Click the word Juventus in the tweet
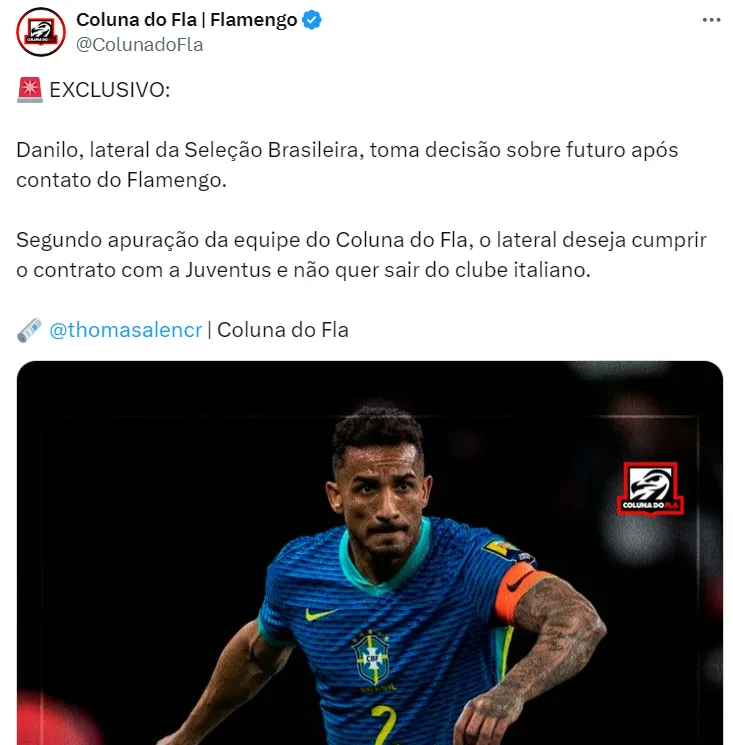The height and width of the screenshot is (745, 733). pos(228,270)
